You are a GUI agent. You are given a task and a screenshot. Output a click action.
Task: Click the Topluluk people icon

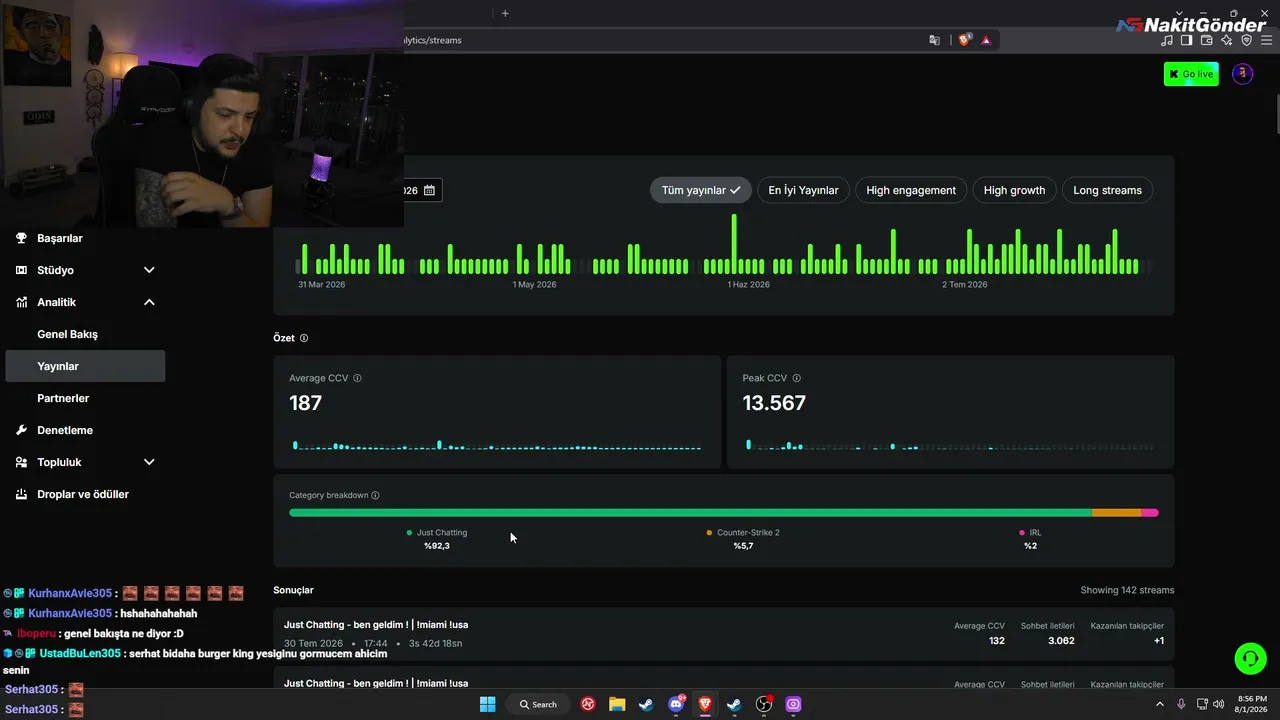[21, 462]
